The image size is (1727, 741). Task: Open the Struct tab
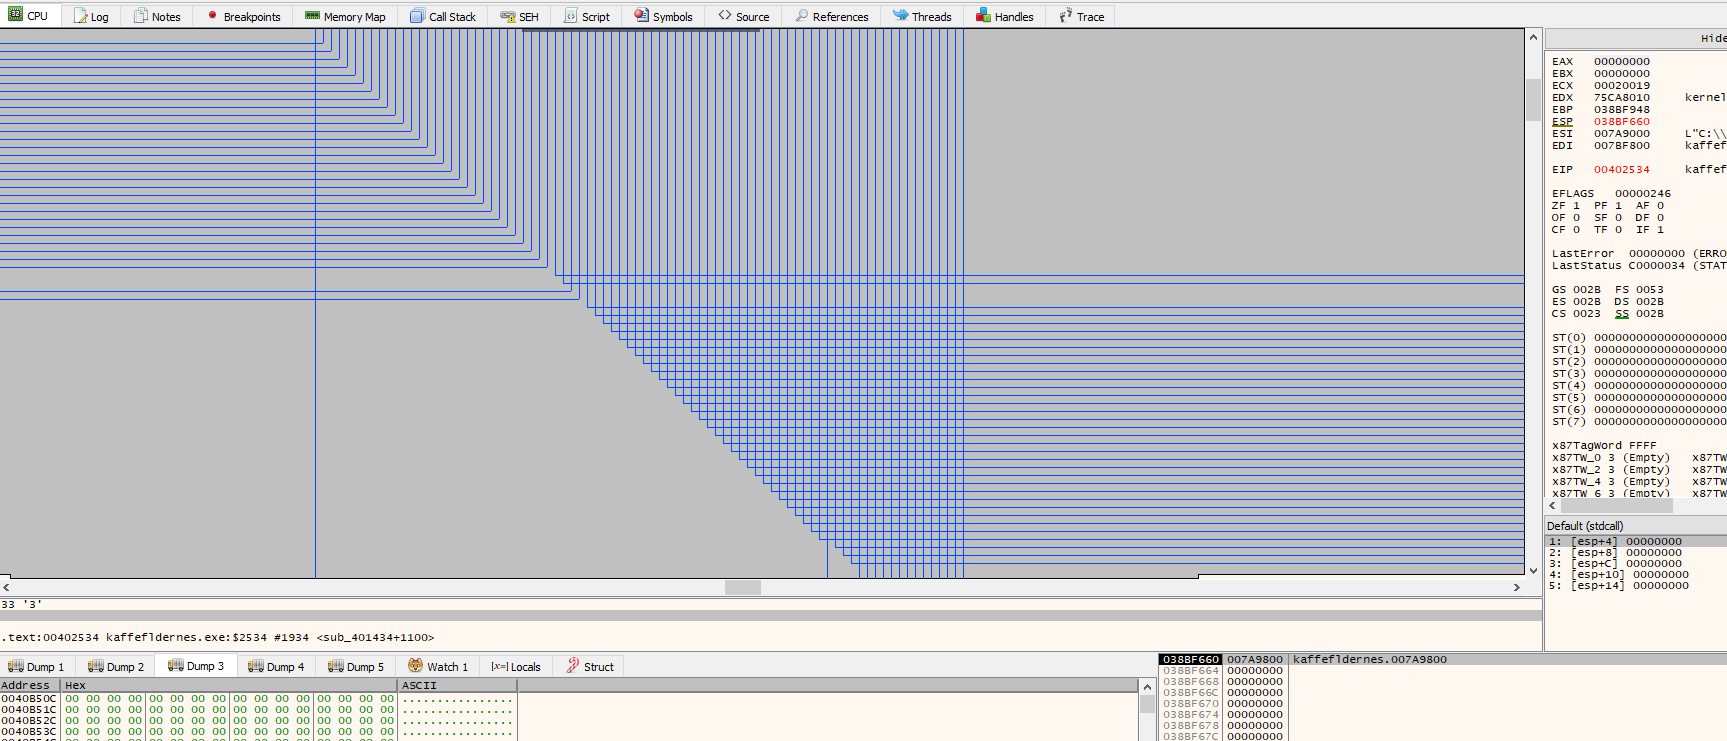590,667
